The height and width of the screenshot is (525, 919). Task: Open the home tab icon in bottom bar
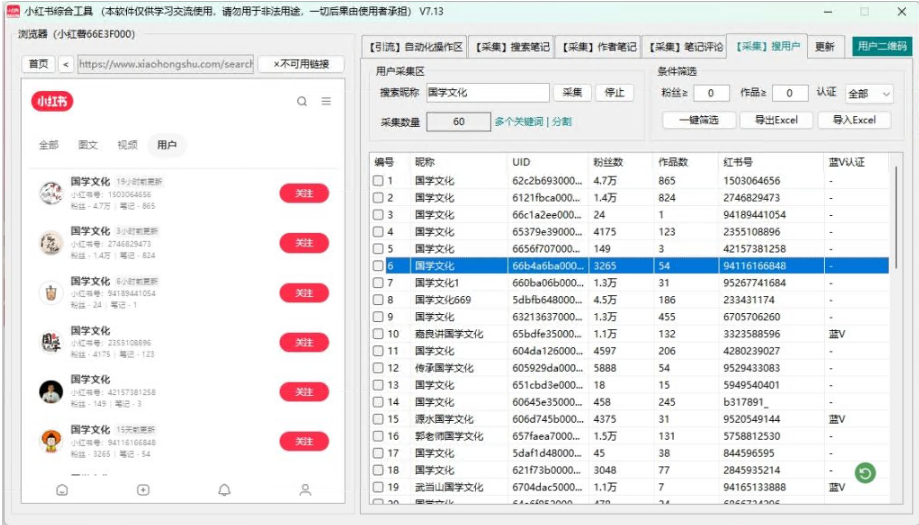pyautogui.click(x=62, y=490)
